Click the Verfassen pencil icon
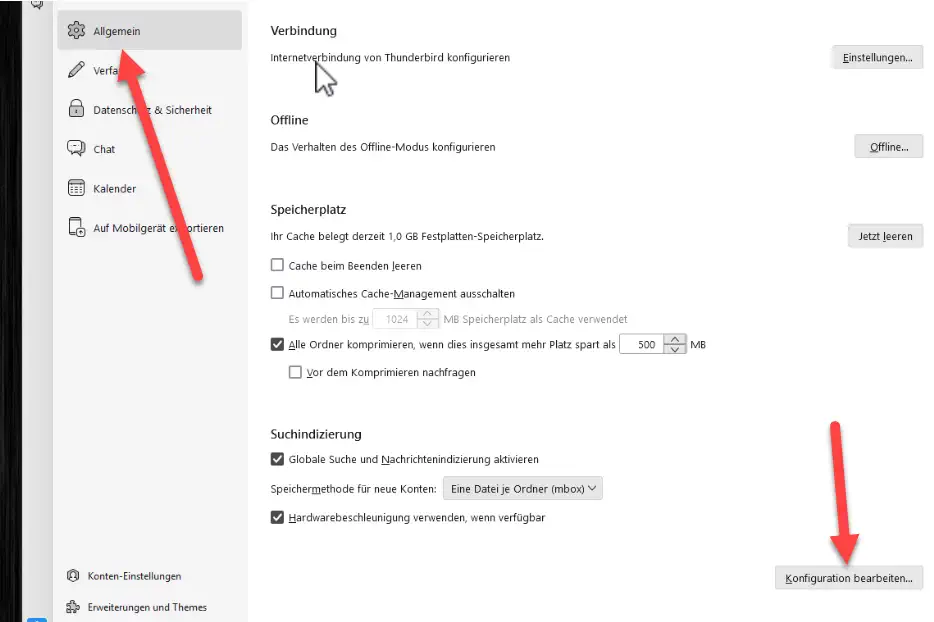934x622 pixels. coord(76,70)
